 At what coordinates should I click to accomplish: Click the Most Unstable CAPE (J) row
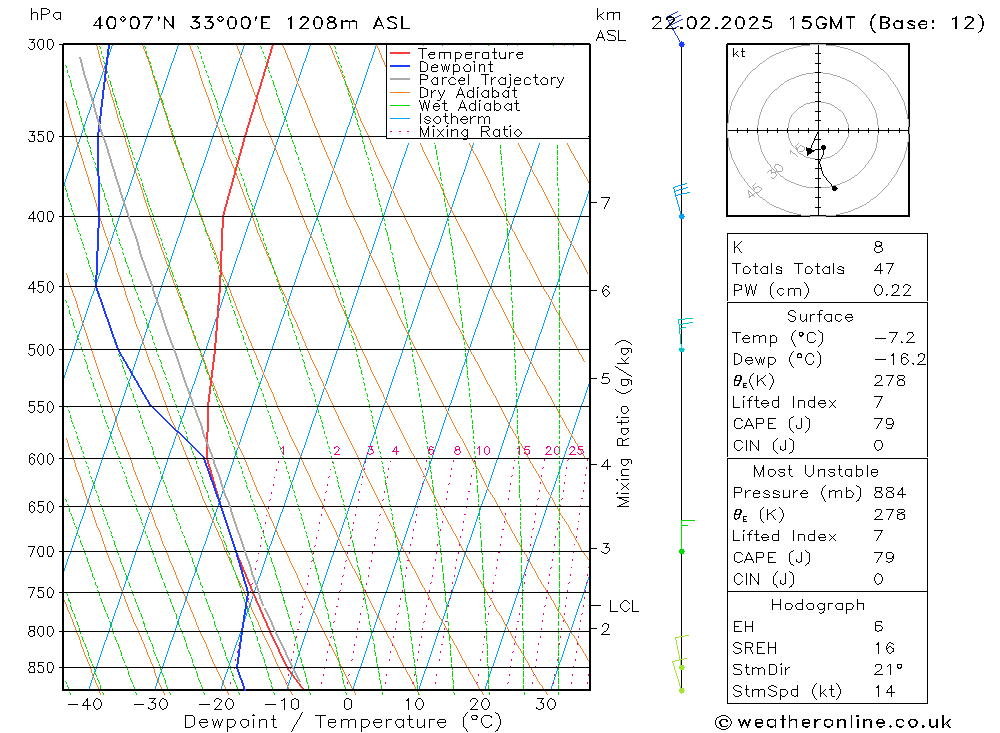[827, 558]
